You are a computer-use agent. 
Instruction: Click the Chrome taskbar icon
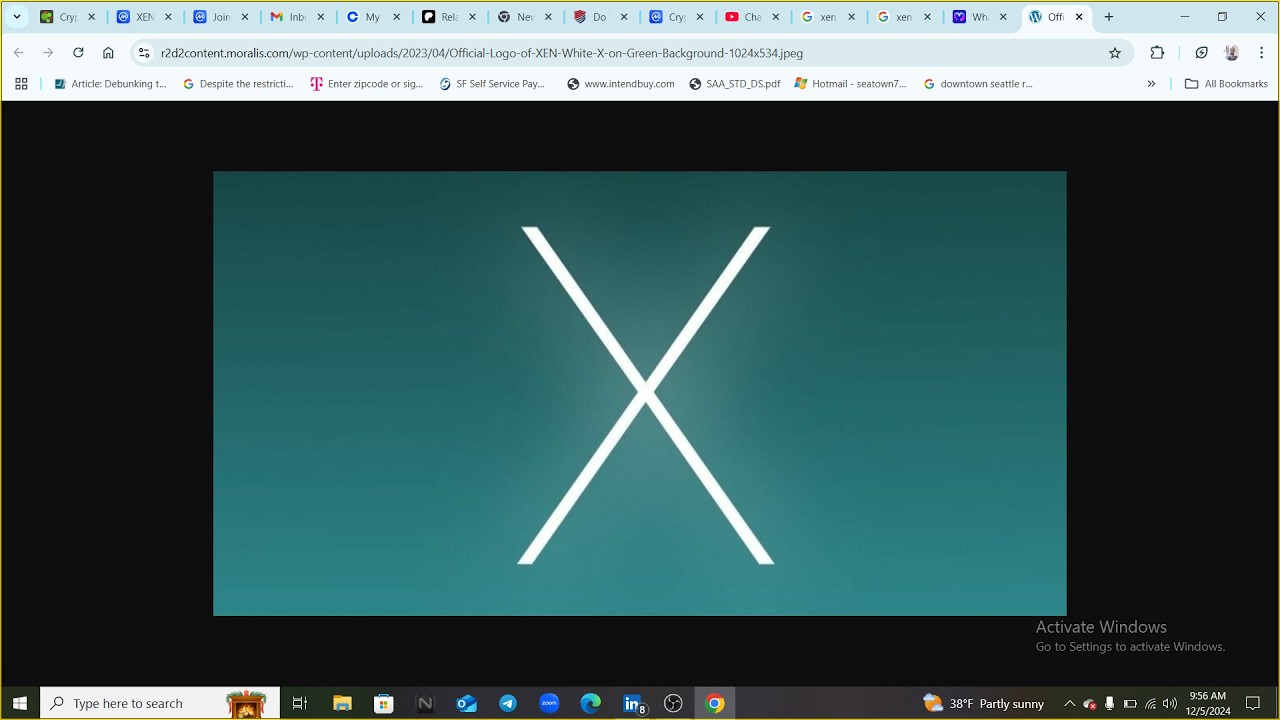point(715,703)
